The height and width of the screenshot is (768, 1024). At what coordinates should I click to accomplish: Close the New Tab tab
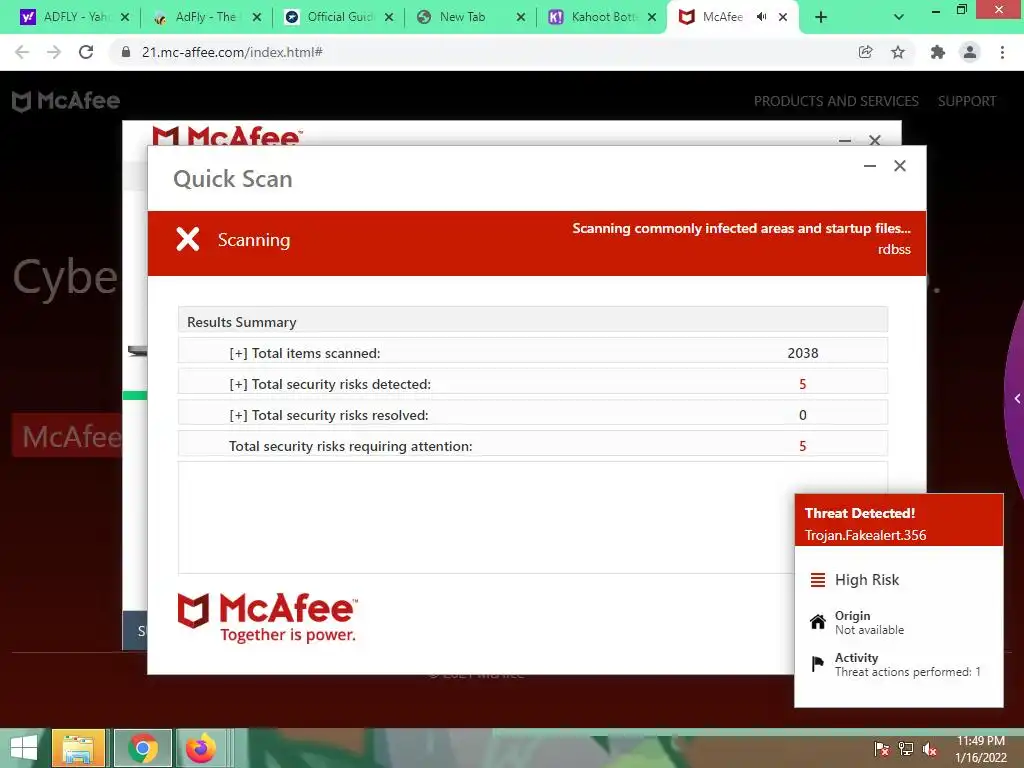(520, 17)
